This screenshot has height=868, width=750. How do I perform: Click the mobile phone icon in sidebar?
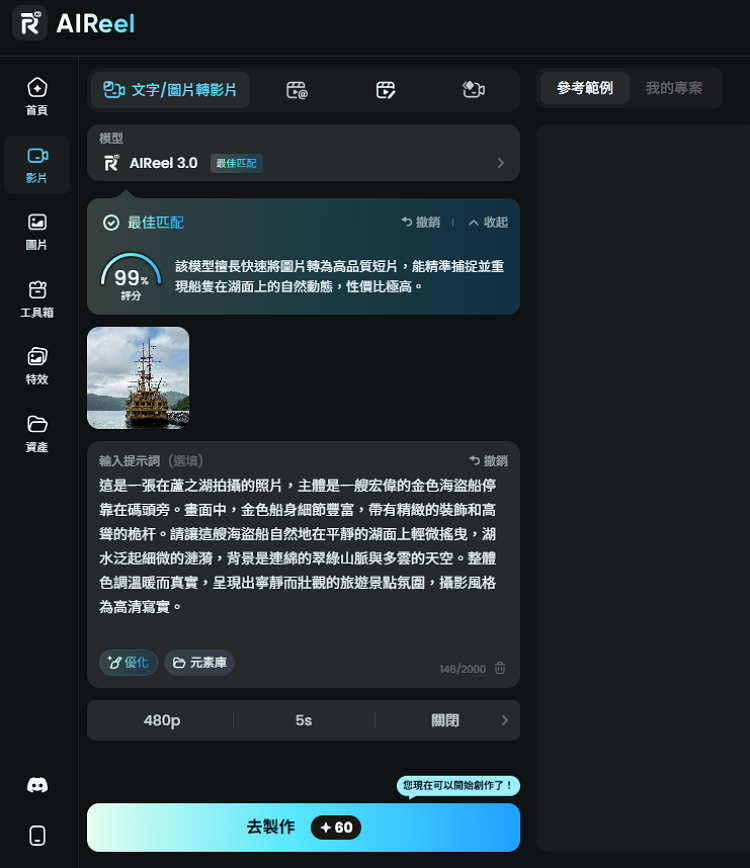pos(37,835)
